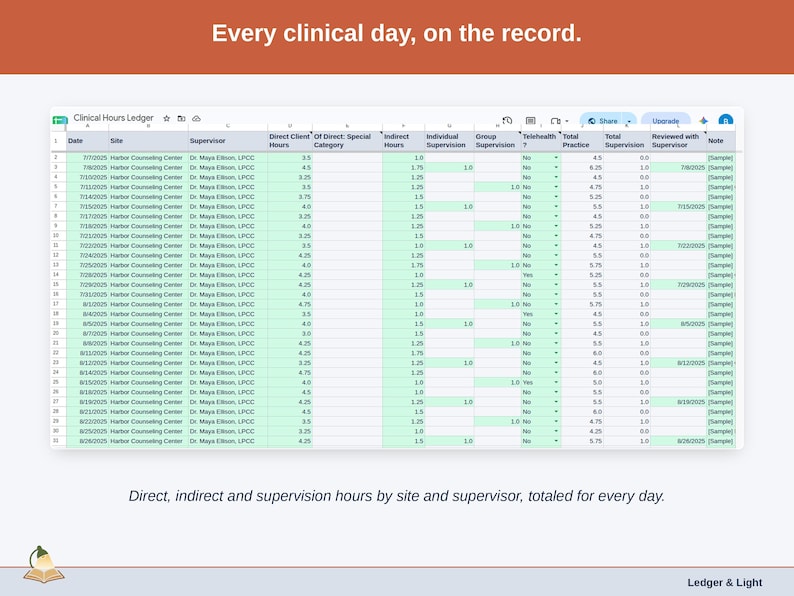Start a Meet call camera icon
The image size is (794, 596).
click(x=555, y=121)
